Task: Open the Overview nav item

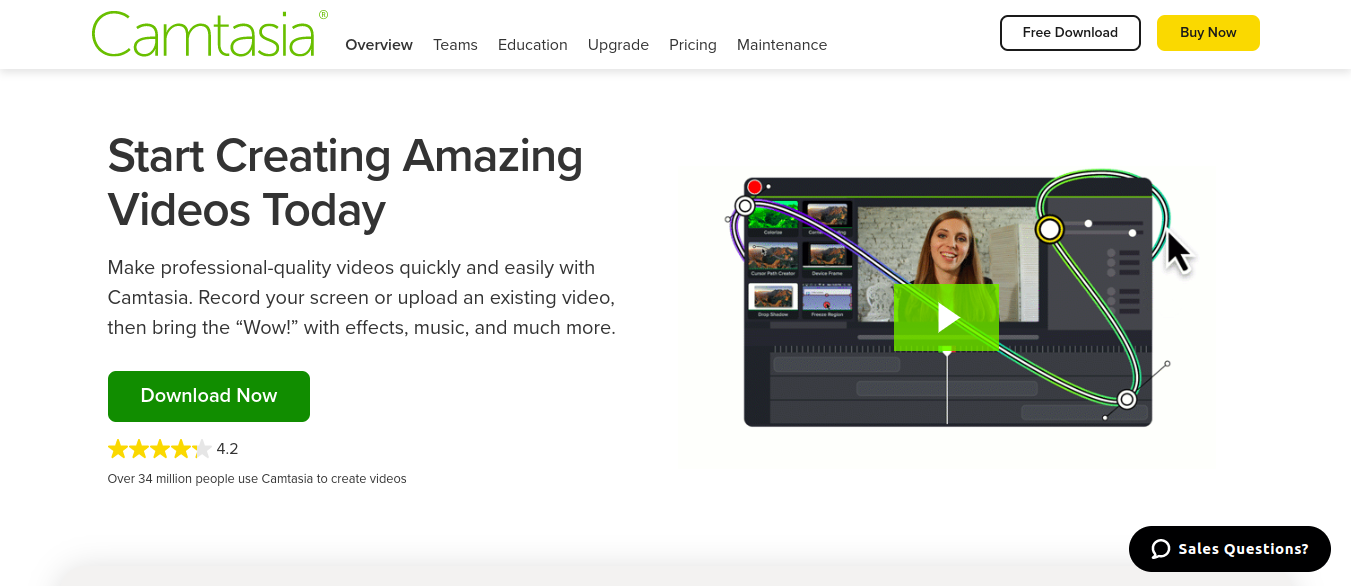Action: point(379,45)
